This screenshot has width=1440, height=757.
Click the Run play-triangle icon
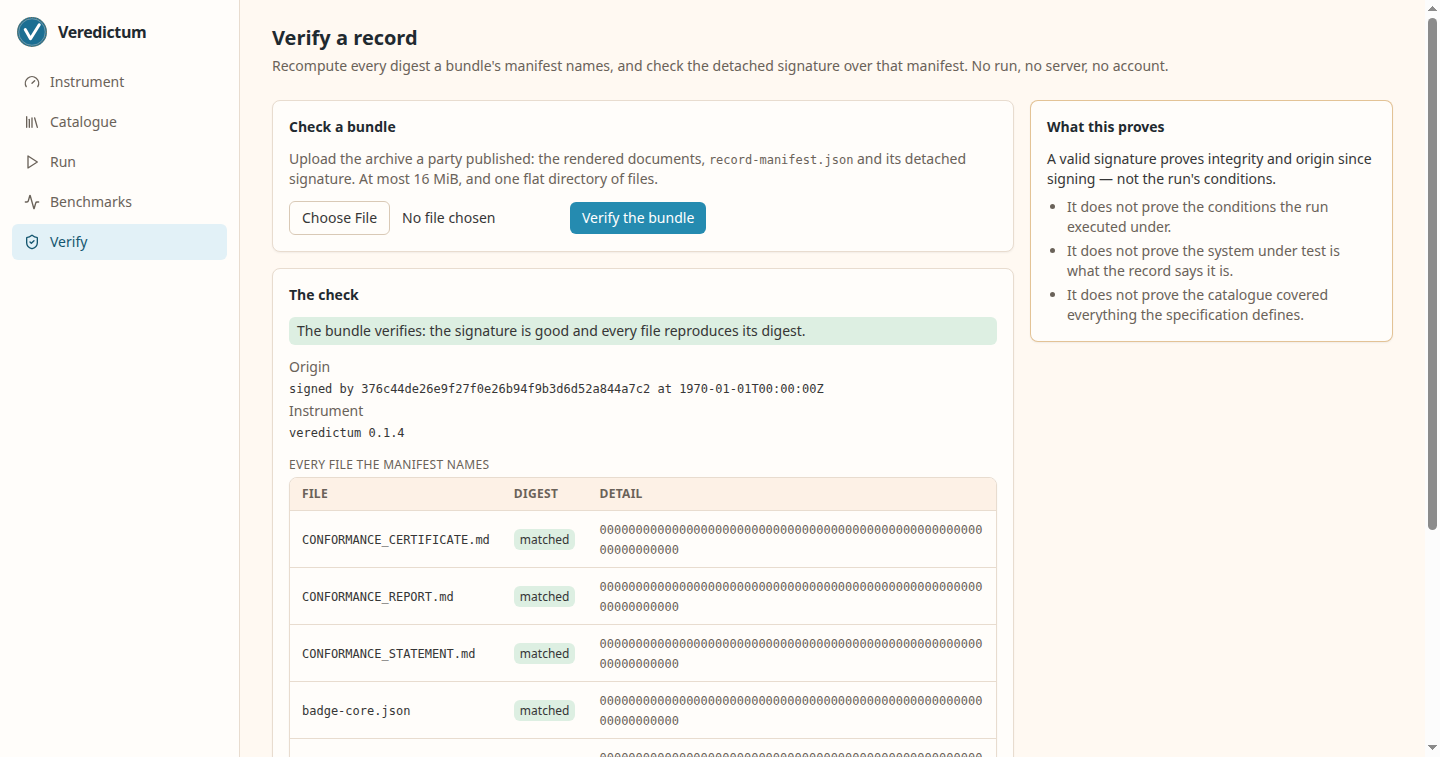[x=32, y=162]
